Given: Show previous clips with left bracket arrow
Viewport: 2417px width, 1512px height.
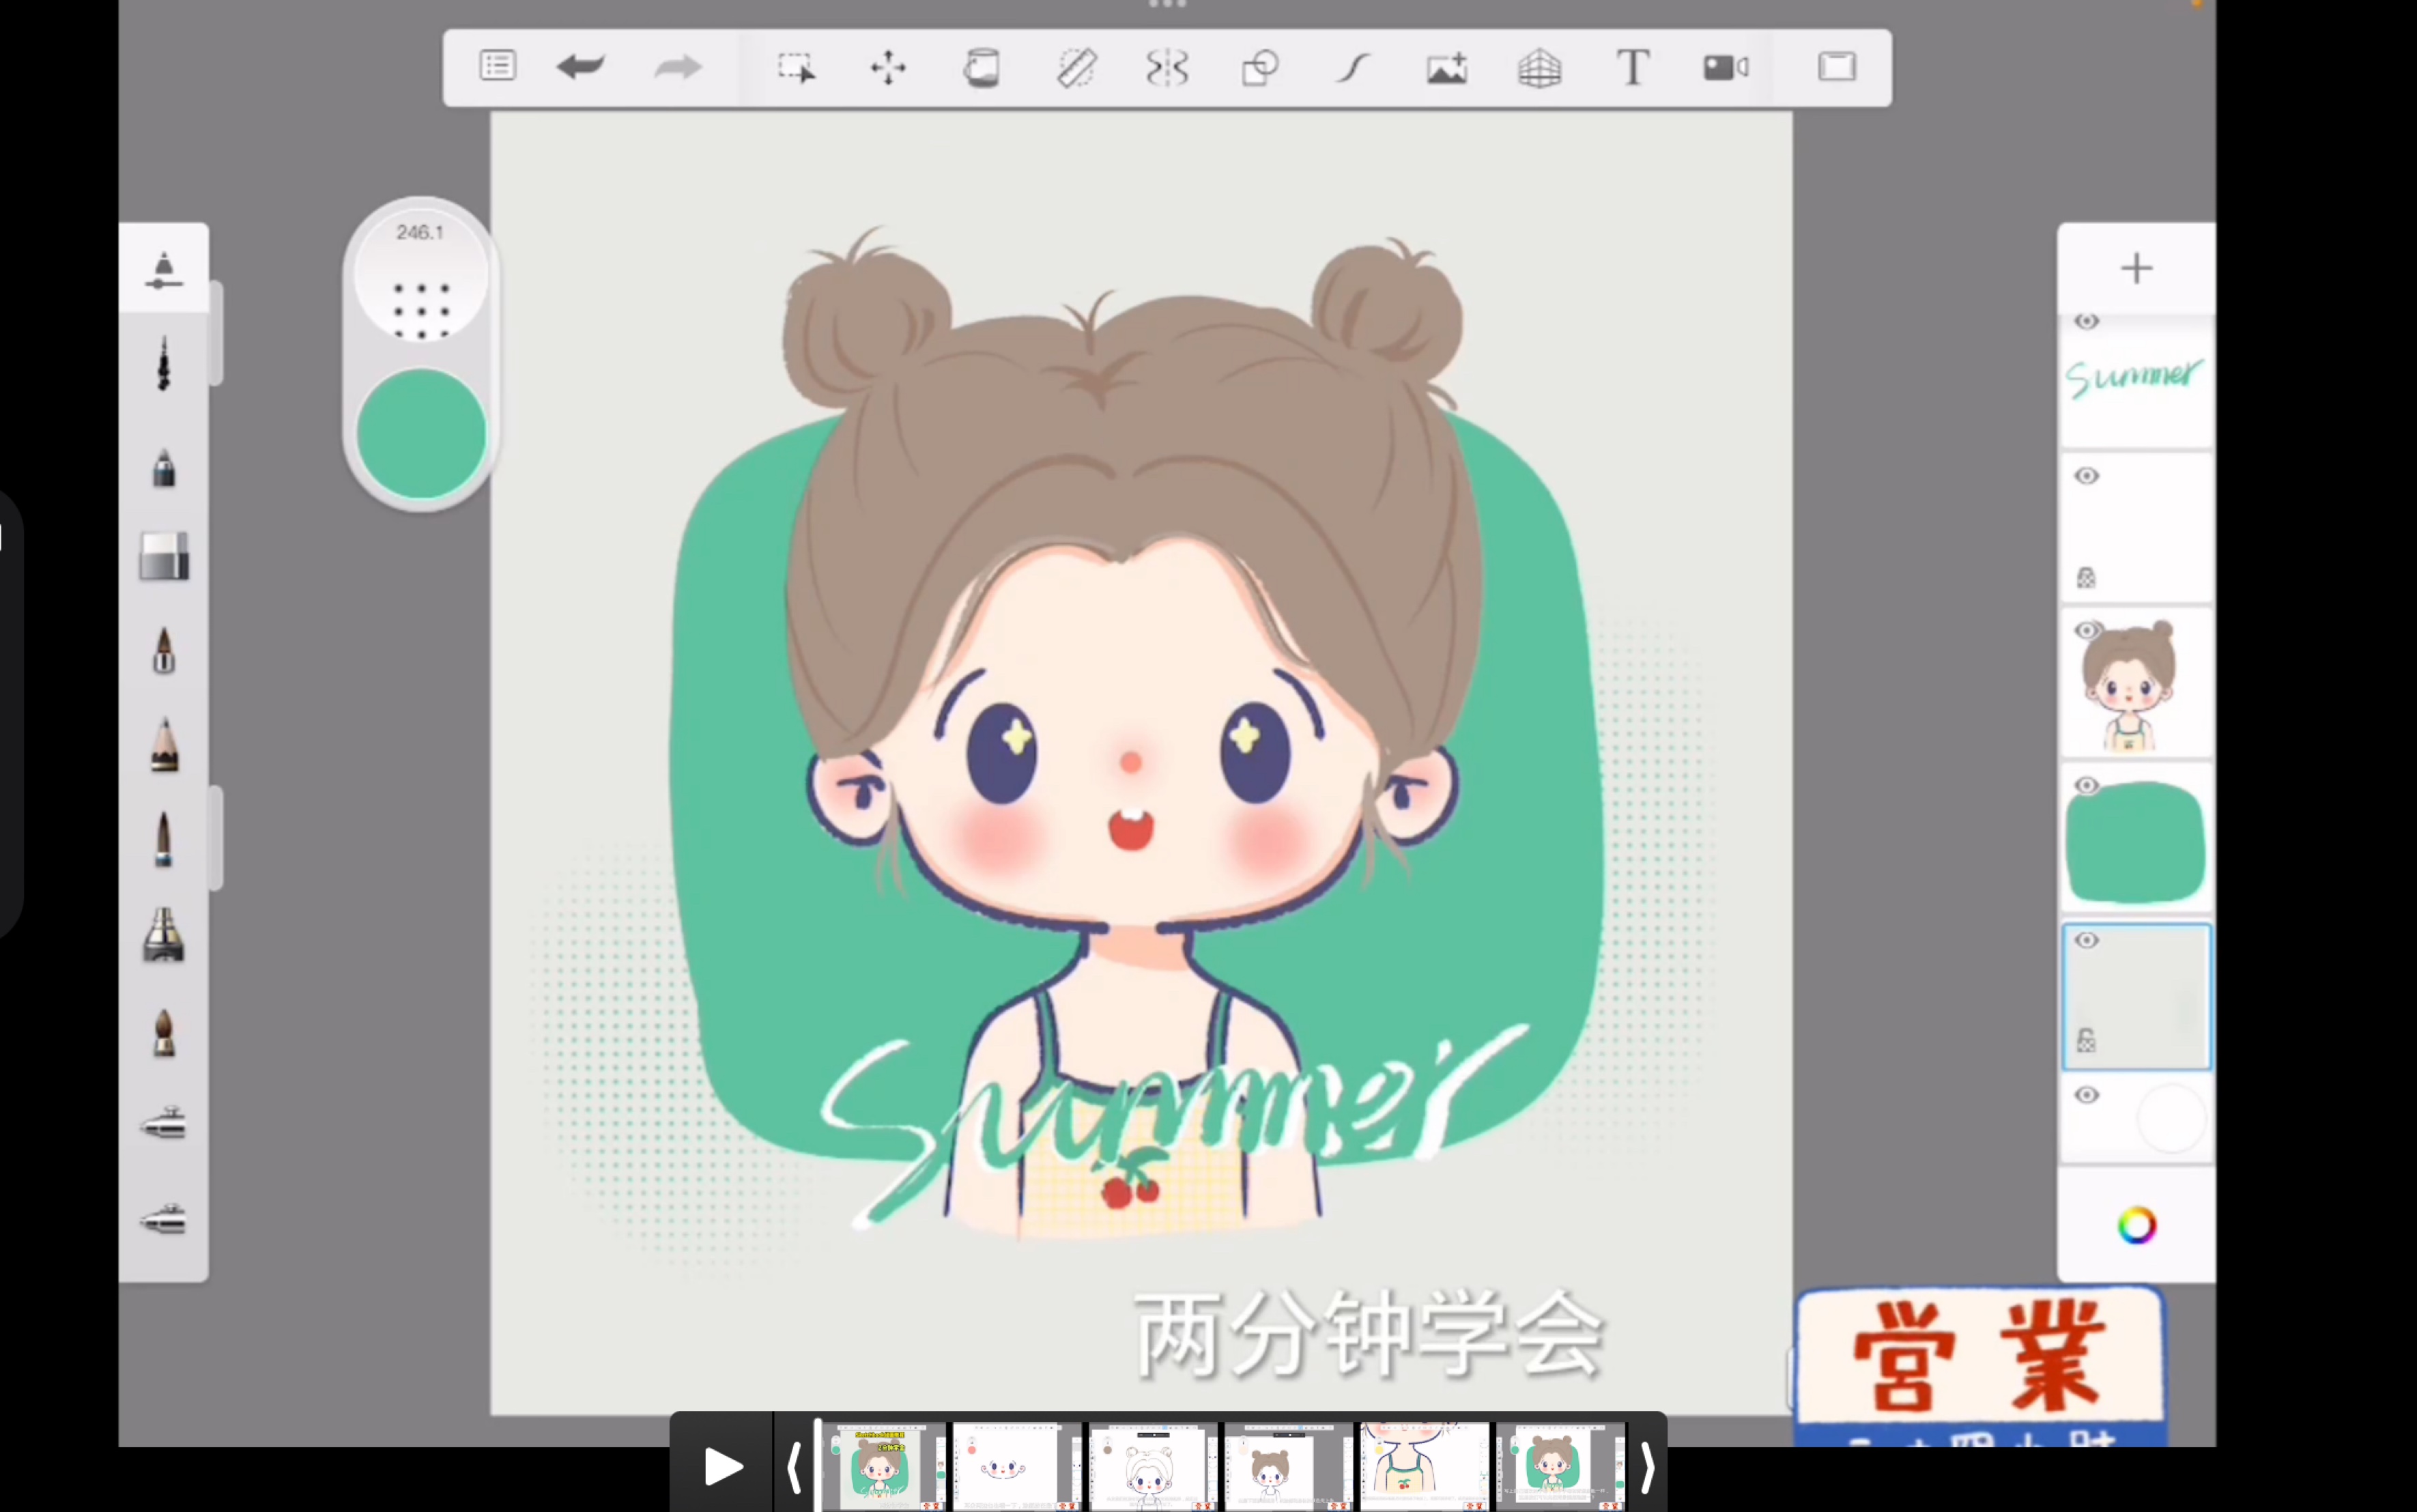Looking at the screenshot, I should (794, 1467).
